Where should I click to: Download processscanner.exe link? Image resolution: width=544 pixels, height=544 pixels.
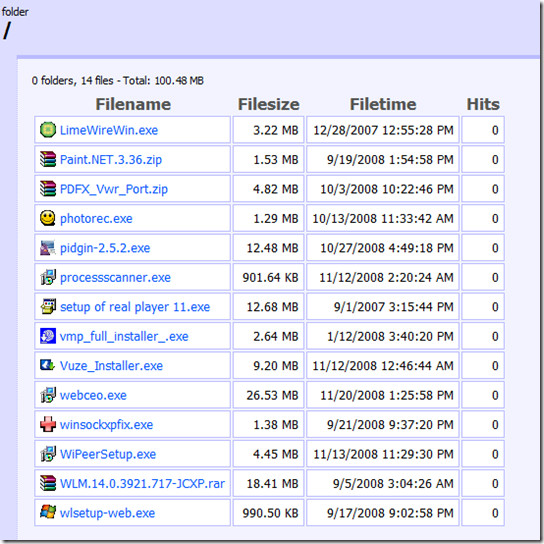click(115, 278)
